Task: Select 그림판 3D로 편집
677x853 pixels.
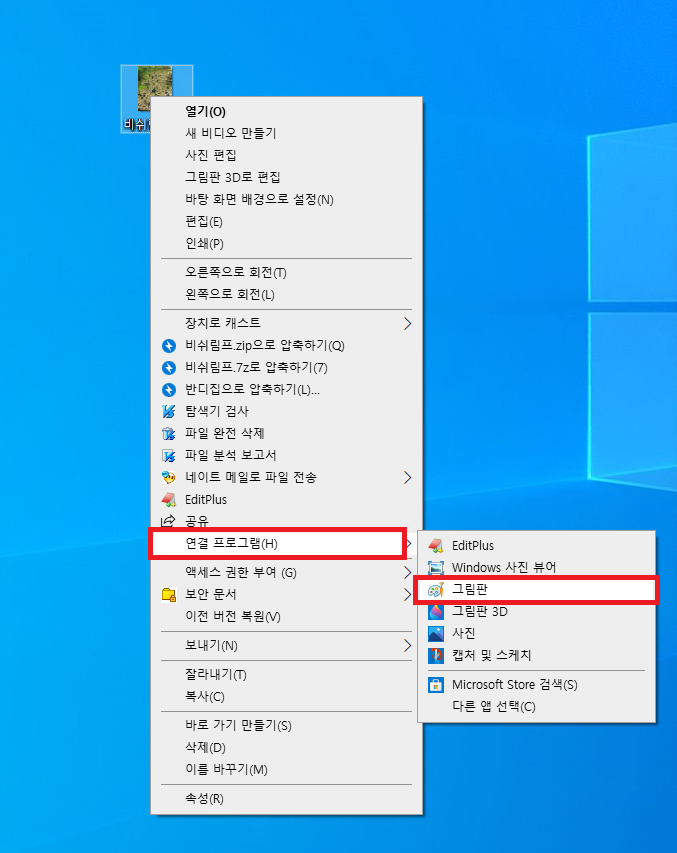Action: click(286, 177)
